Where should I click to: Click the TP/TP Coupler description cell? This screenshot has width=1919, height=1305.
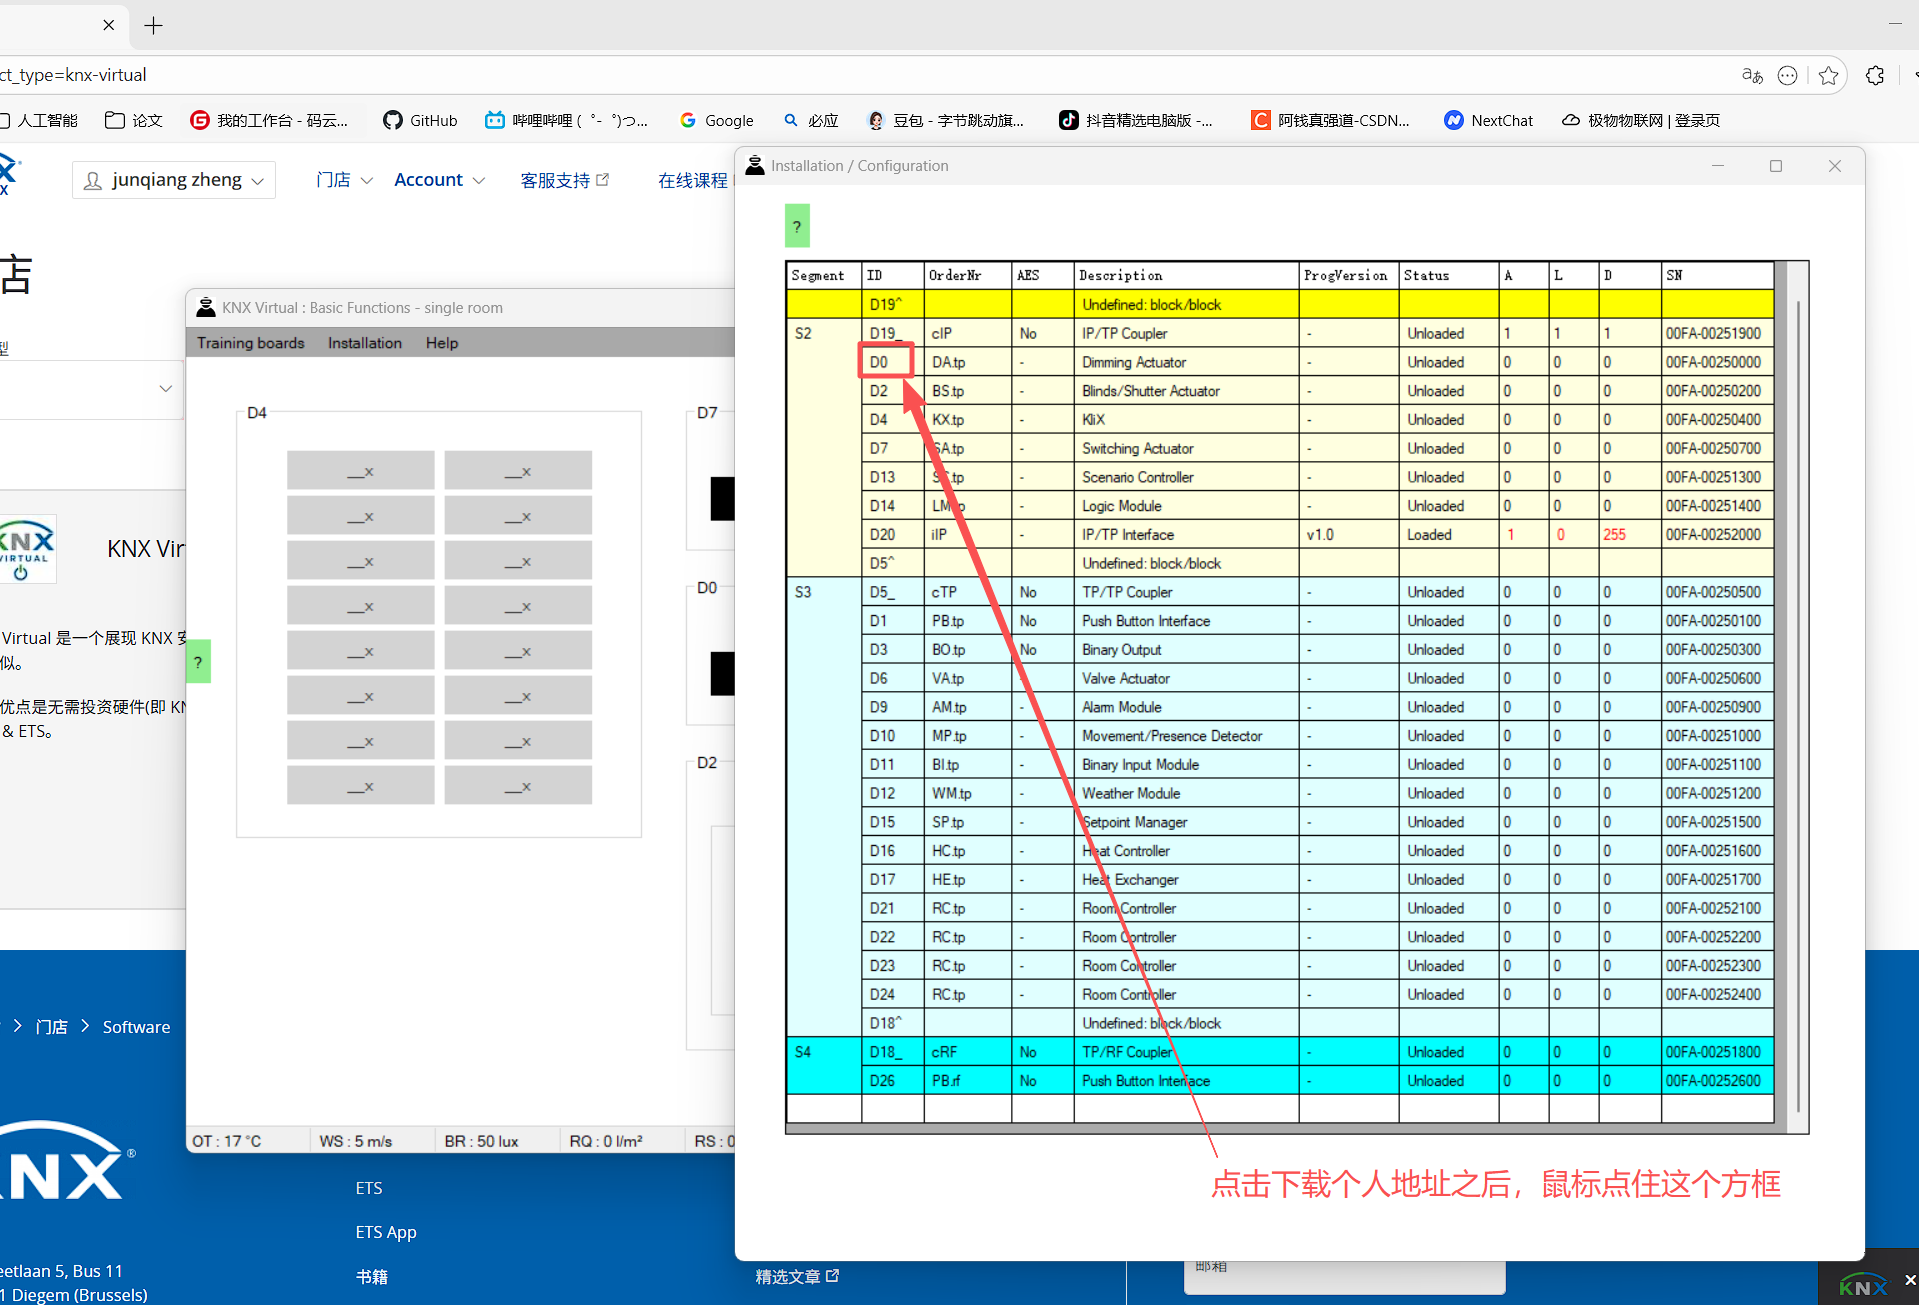point(1186,592)
